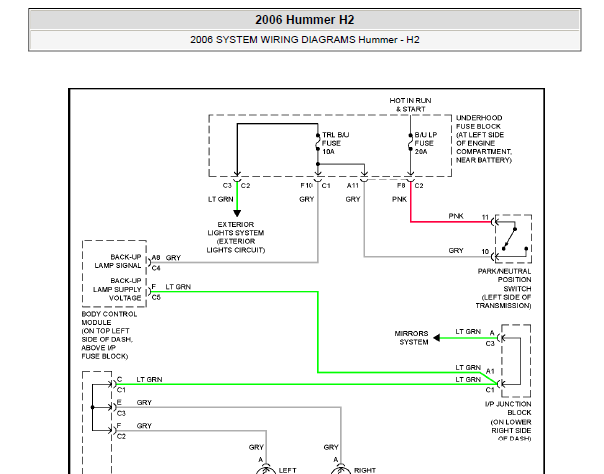This screenshot has height=474, width=604.
Task: Click the "A11" connector pin label
Action: click(x=352, y=186)
